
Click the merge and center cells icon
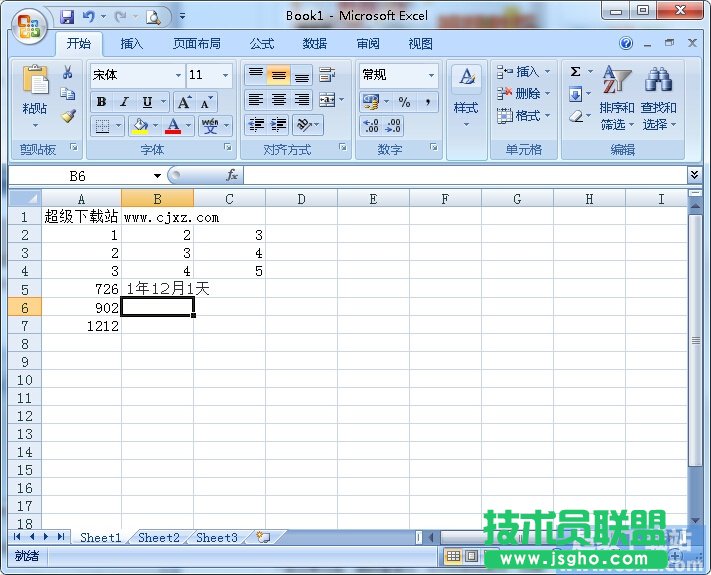pyautogui.click(x=326, y=100)
